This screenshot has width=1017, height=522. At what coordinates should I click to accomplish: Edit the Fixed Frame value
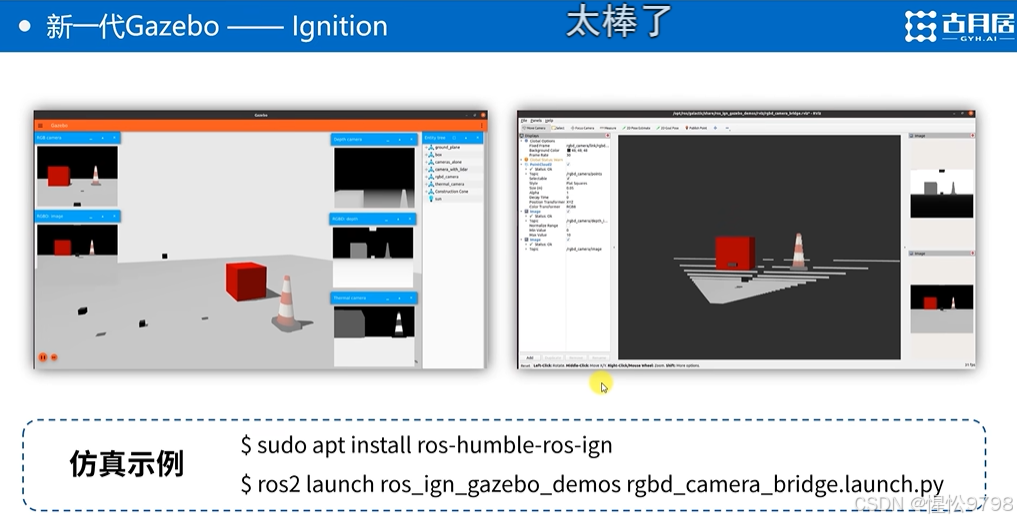pos(587,146)
